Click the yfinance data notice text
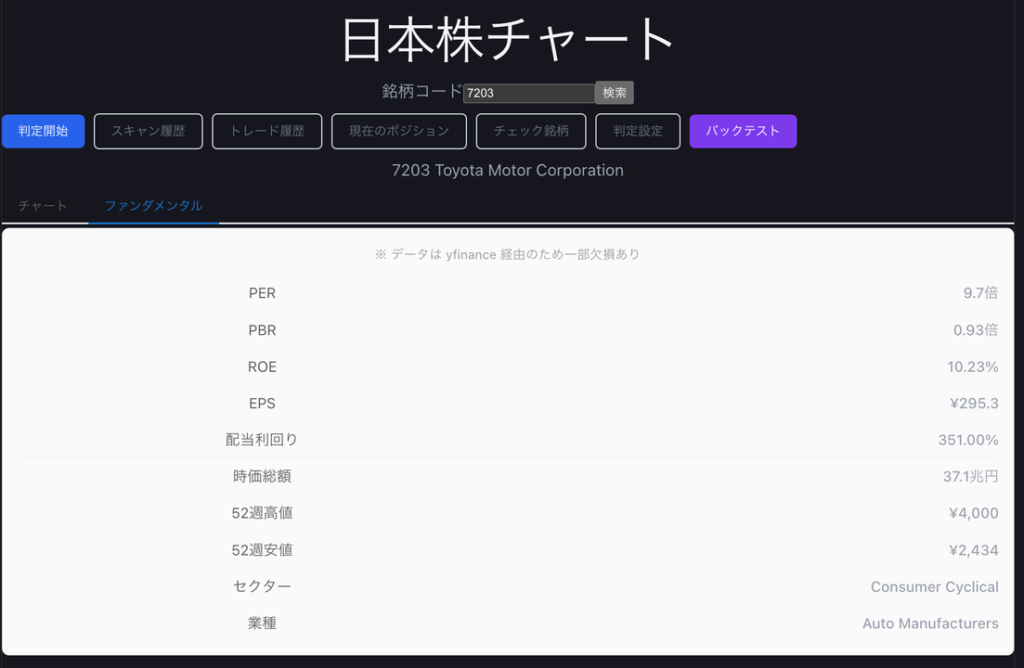 (x=507, y=254)
